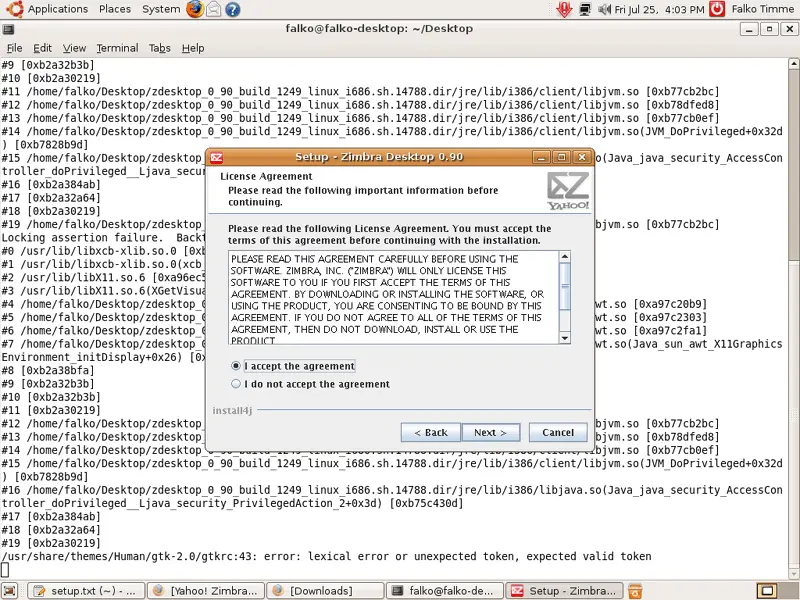Open the terminal Tabs menu
The image size is (800, 600).
click(x=159, y=48)
